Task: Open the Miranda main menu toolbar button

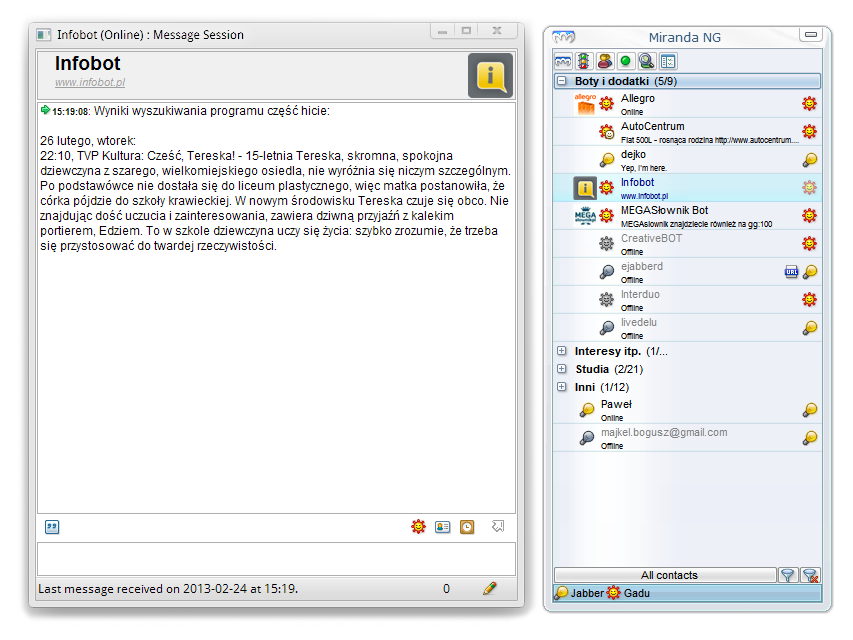Action: coord(563,61)
